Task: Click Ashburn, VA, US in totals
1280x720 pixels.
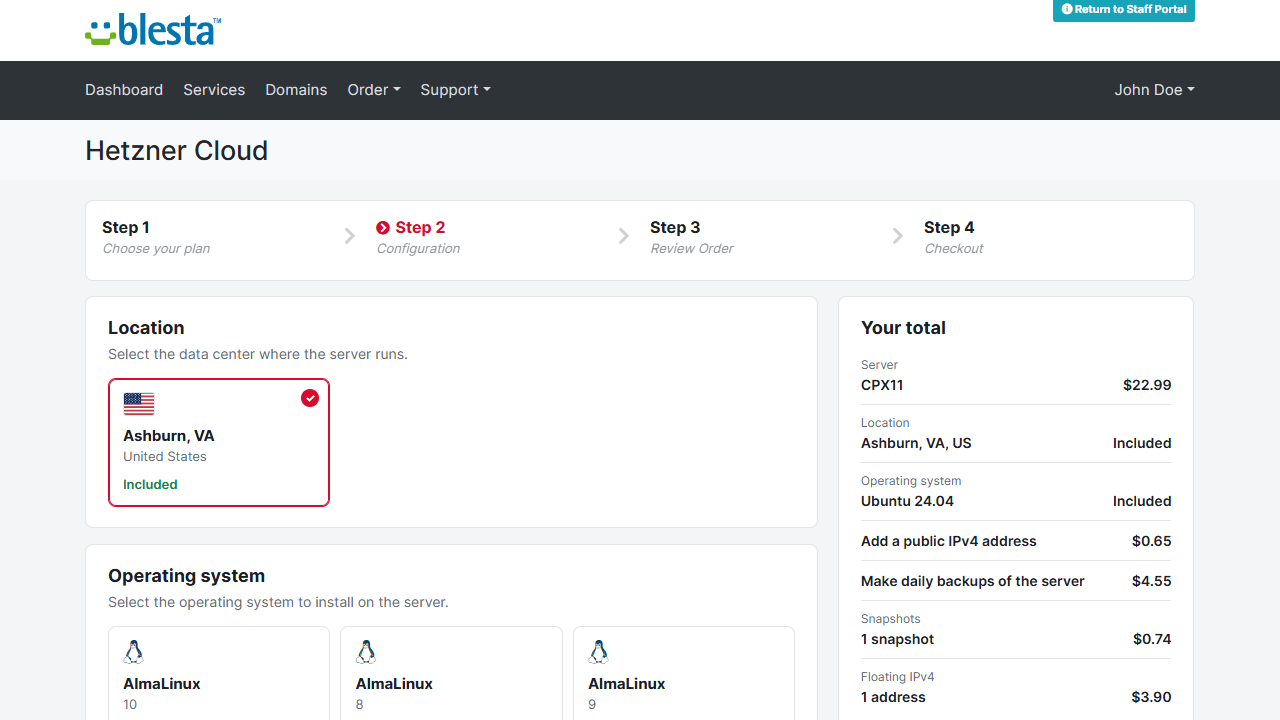Action: (x=916, y=443)
